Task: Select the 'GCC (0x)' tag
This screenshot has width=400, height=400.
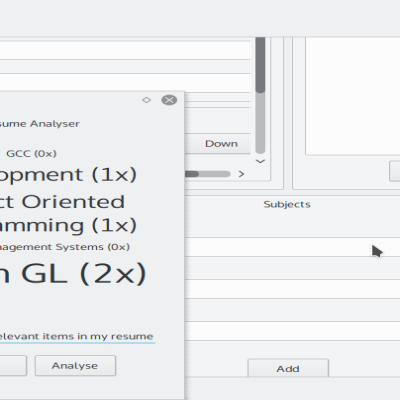Action: (x=31, y=154)
